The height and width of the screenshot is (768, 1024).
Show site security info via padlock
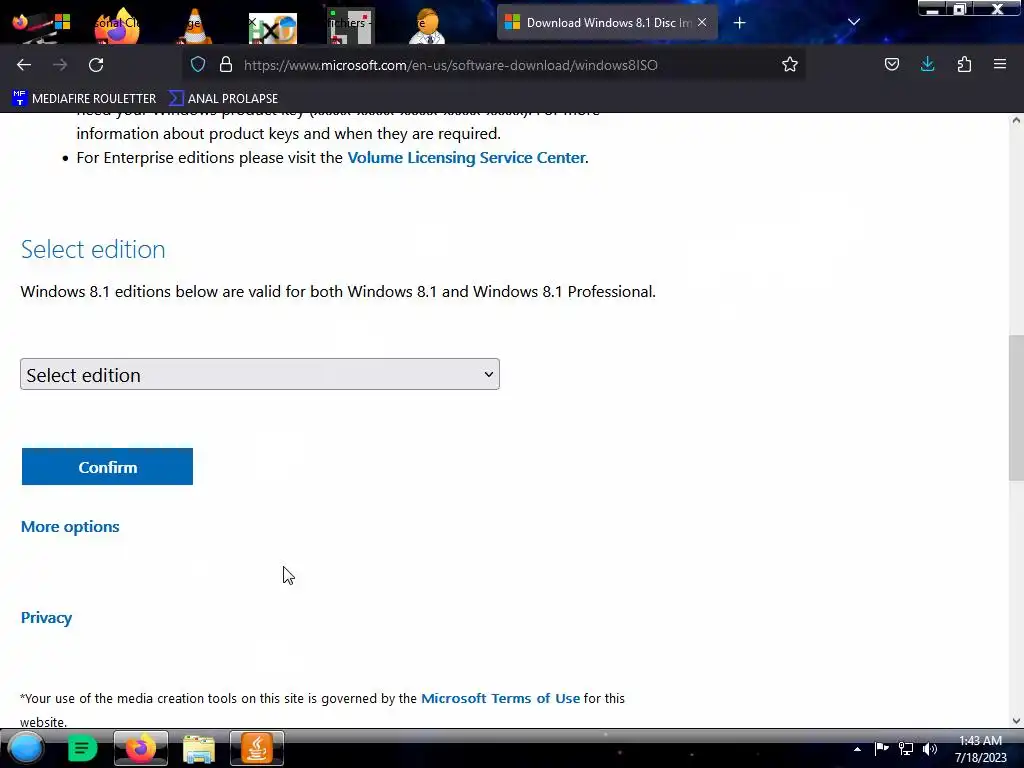pos(226,64)
